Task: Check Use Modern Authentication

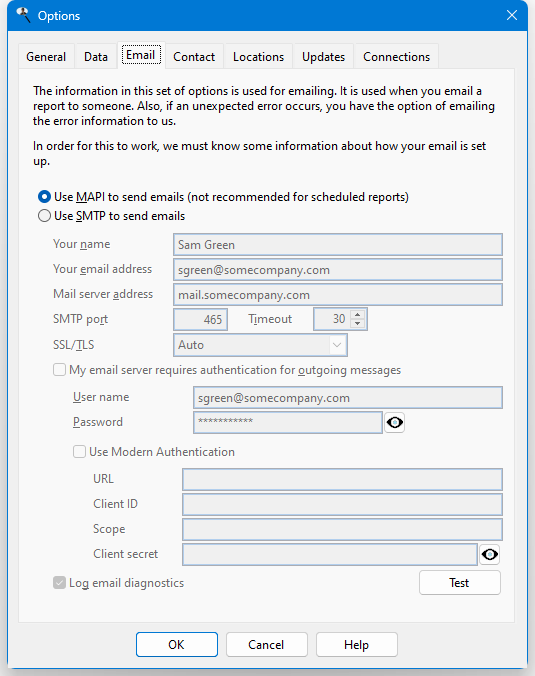Action: pos(79,452)
